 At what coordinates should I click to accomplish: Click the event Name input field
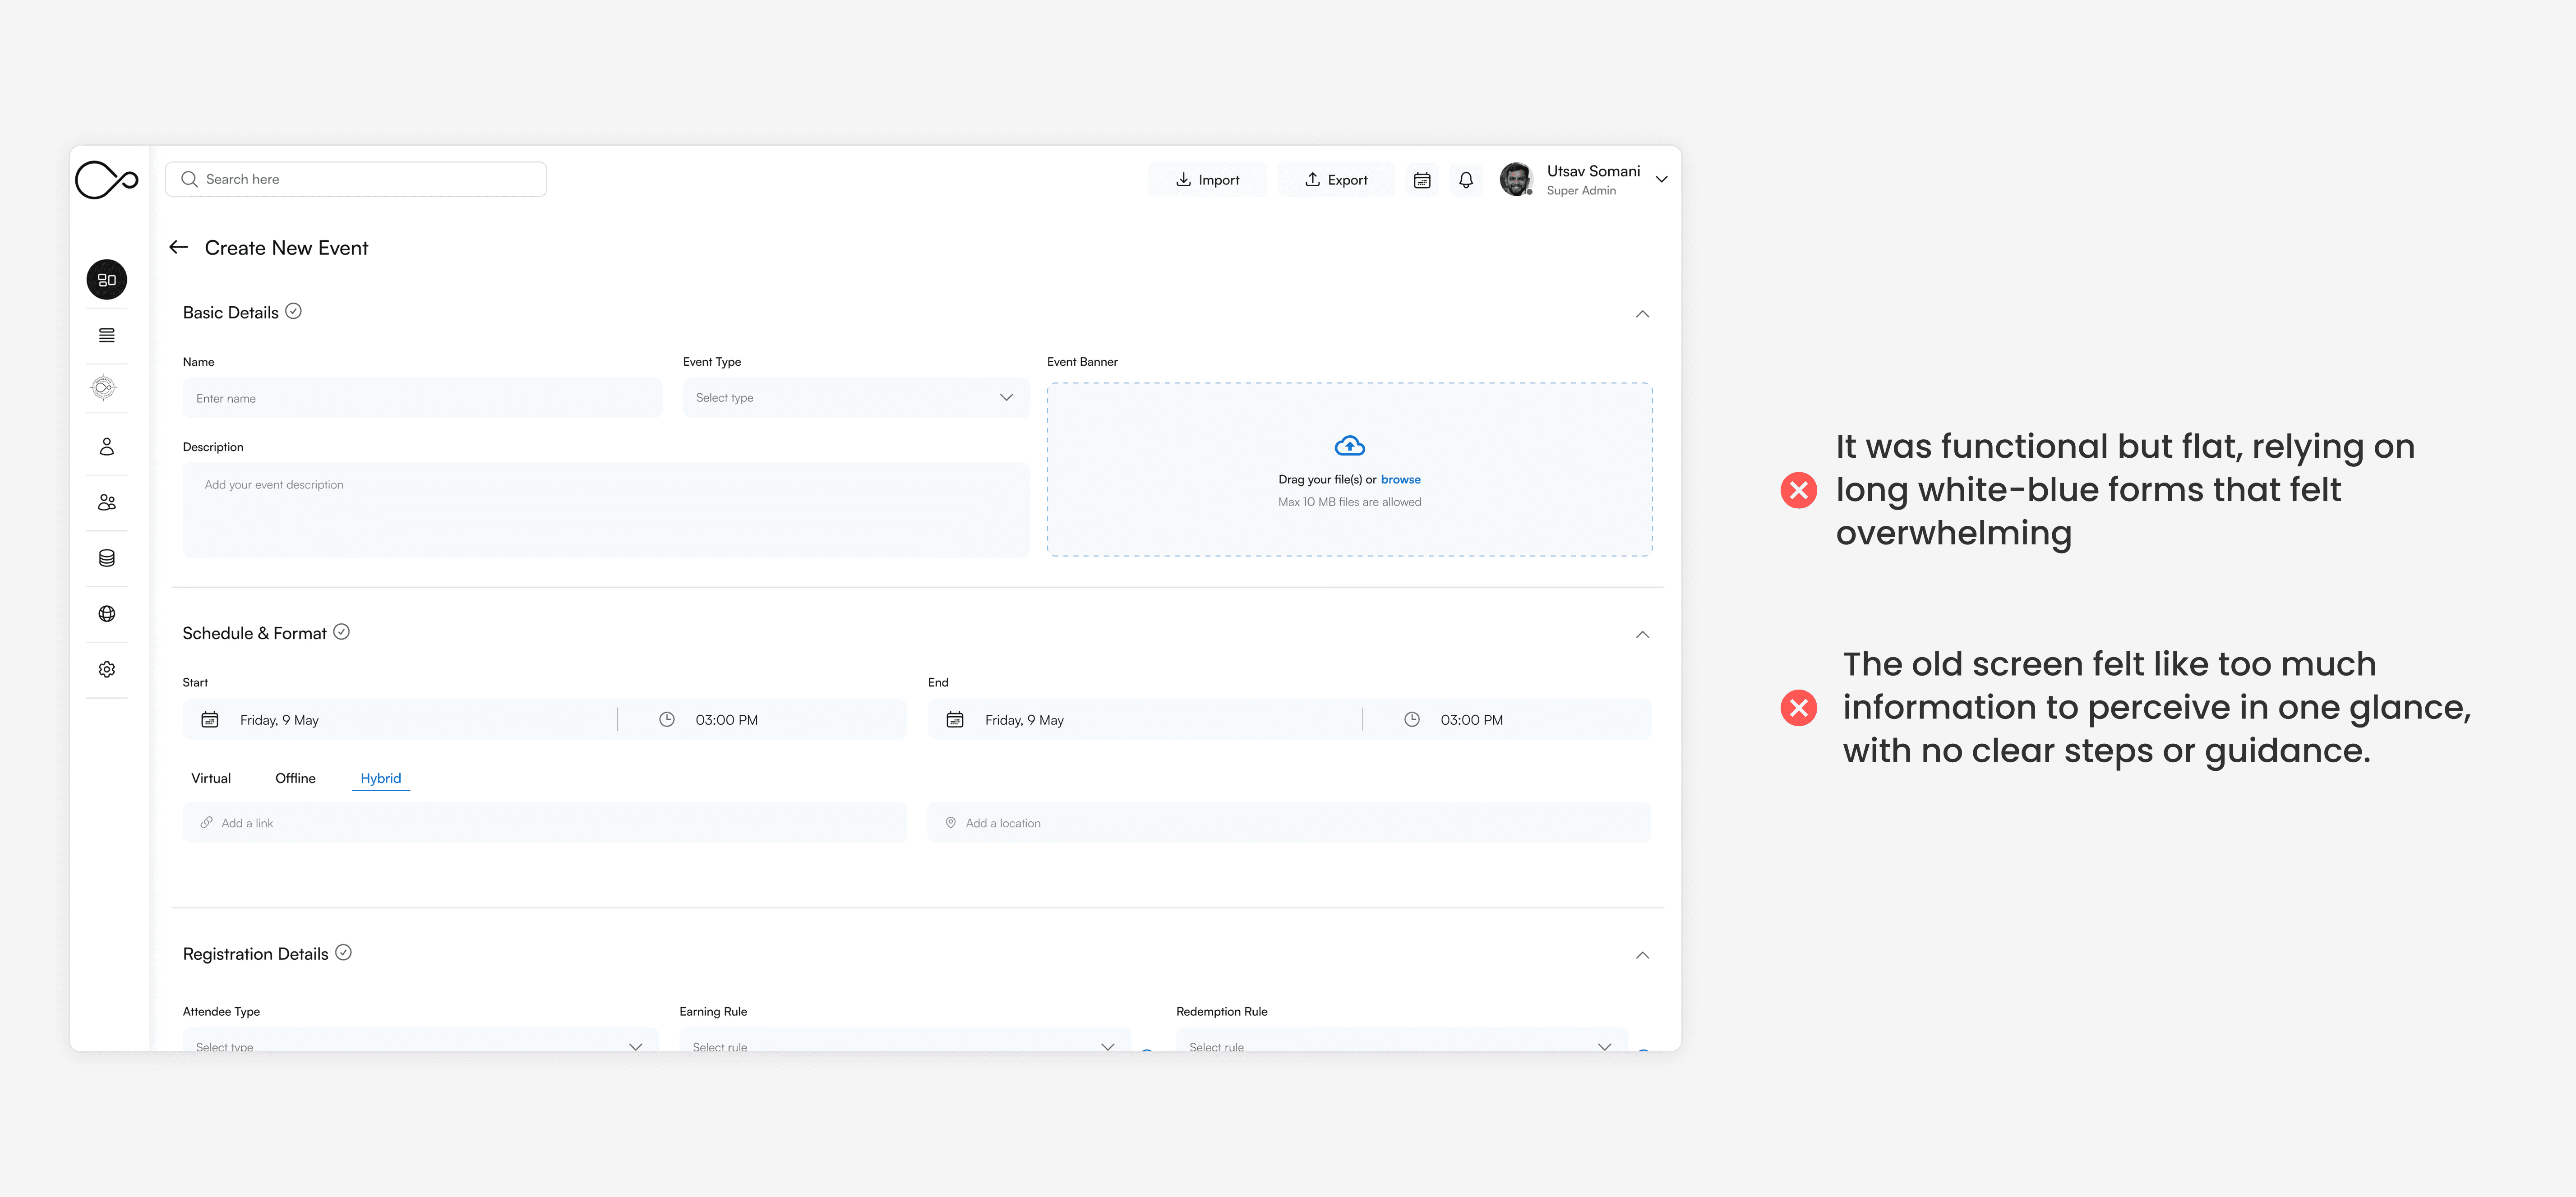pos(422,398)
